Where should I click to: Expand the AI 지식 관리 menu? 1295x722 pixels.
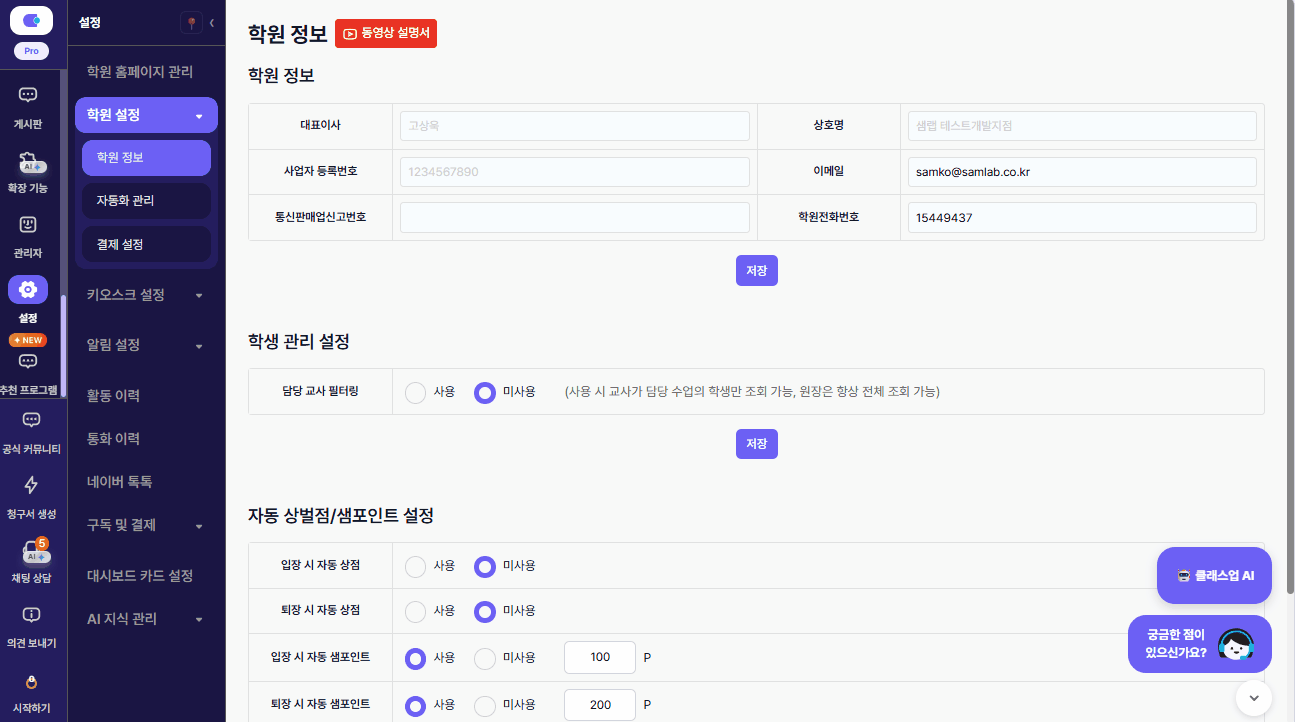click(x=146, y=619)
